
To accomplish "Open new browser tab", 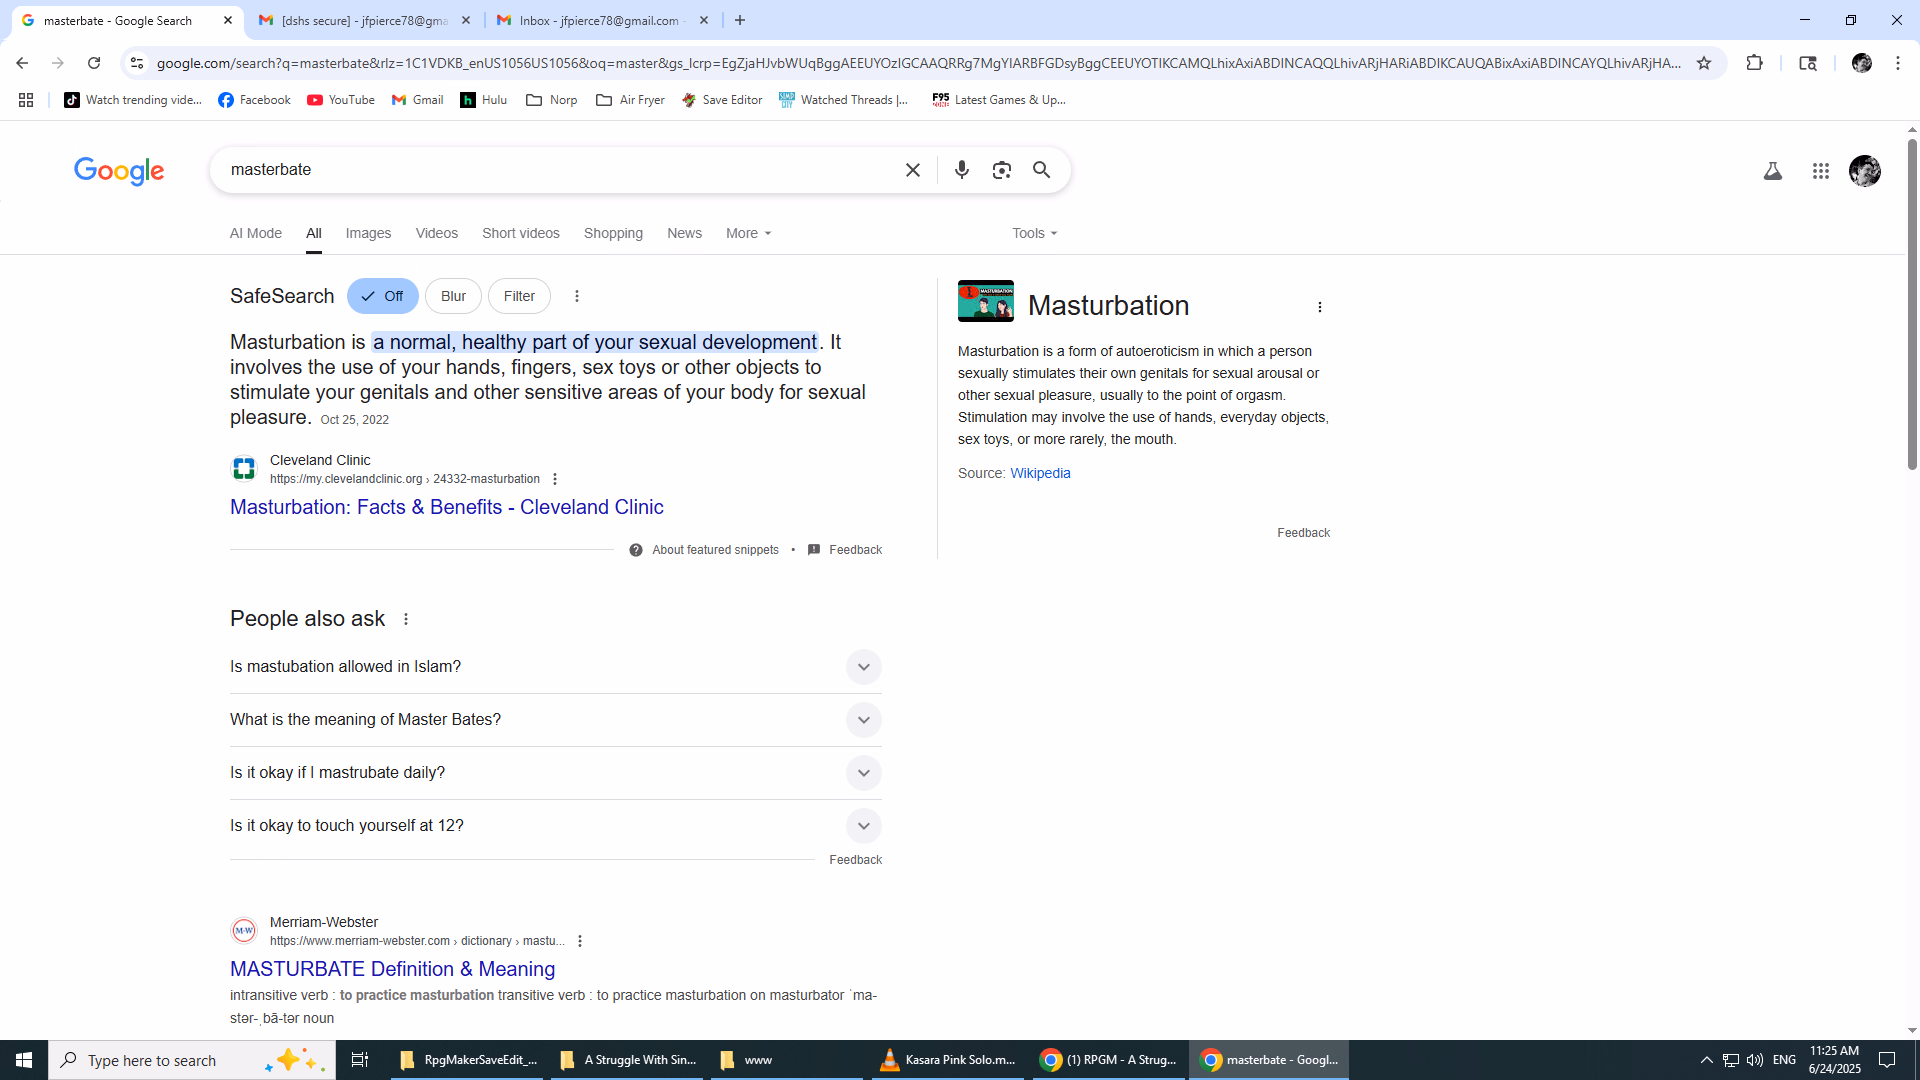I will click(x=740, y=20).
